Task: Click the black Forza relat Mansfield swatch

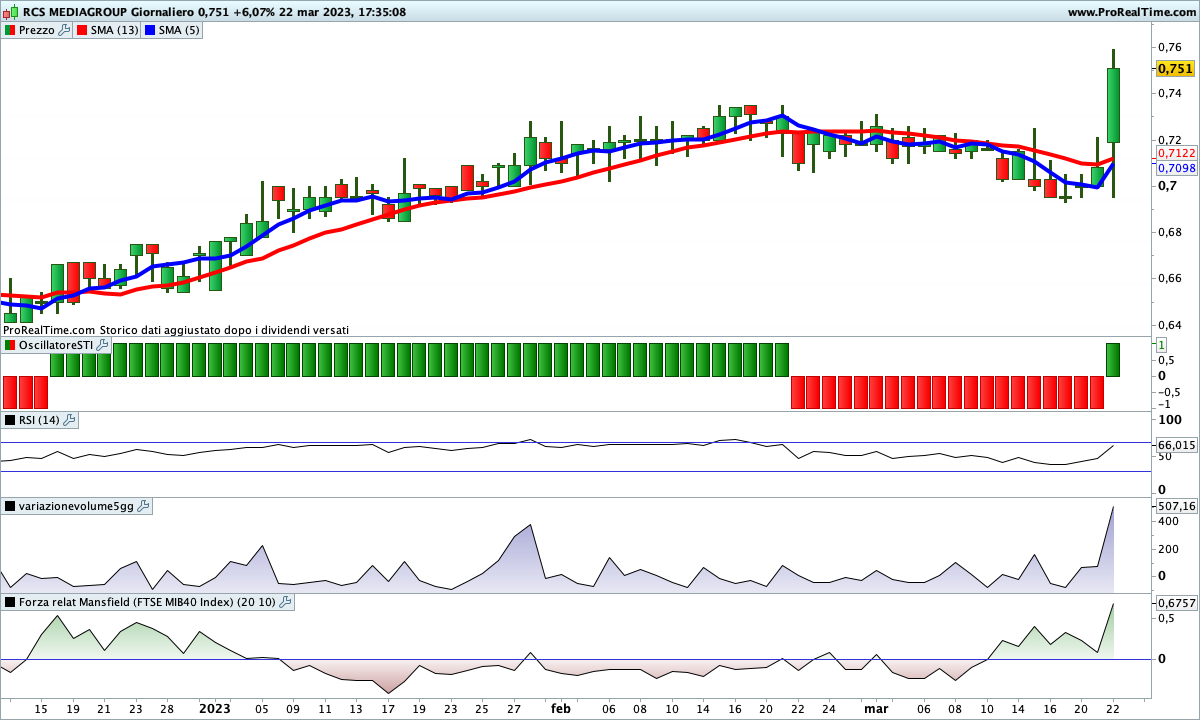Action: coord(10,602)
